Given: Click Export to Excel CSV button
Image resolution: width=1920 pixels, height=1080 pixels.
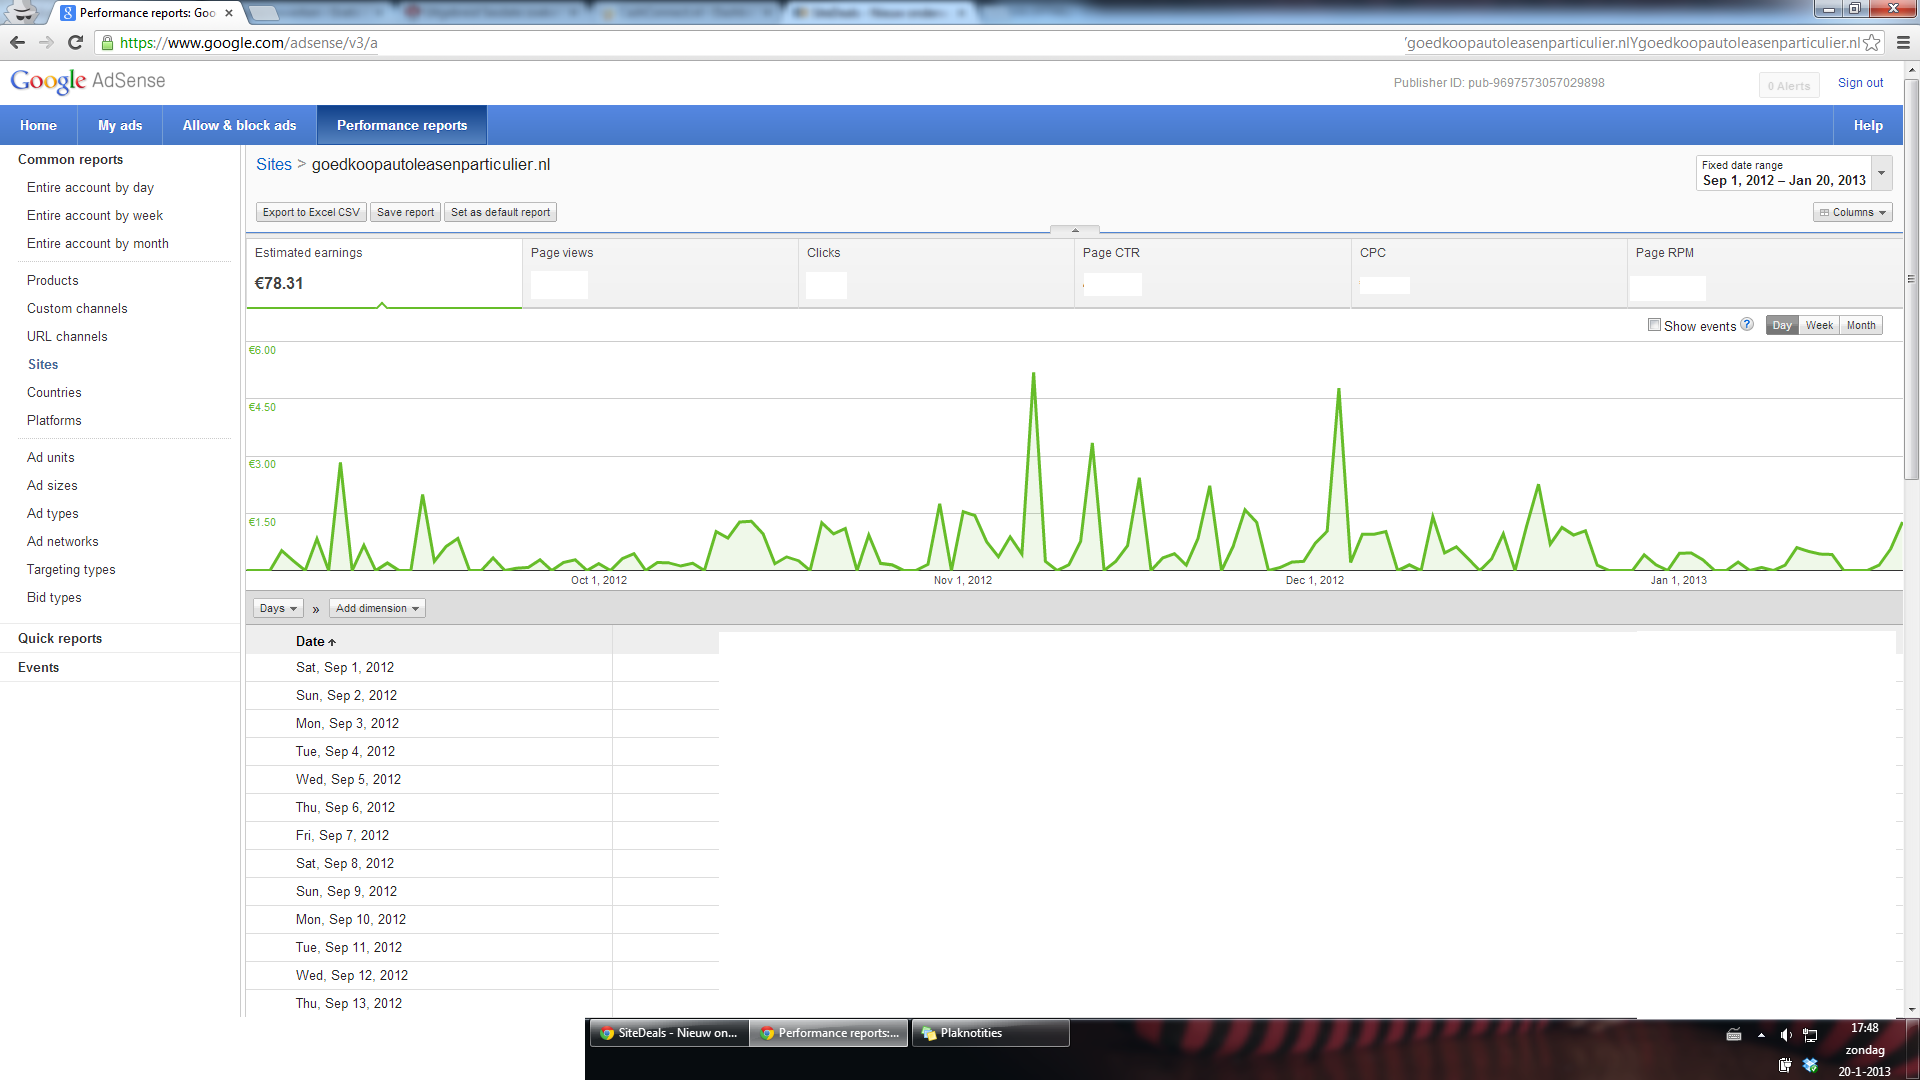Looking at the screenshot, I should (x=311, y=212).
